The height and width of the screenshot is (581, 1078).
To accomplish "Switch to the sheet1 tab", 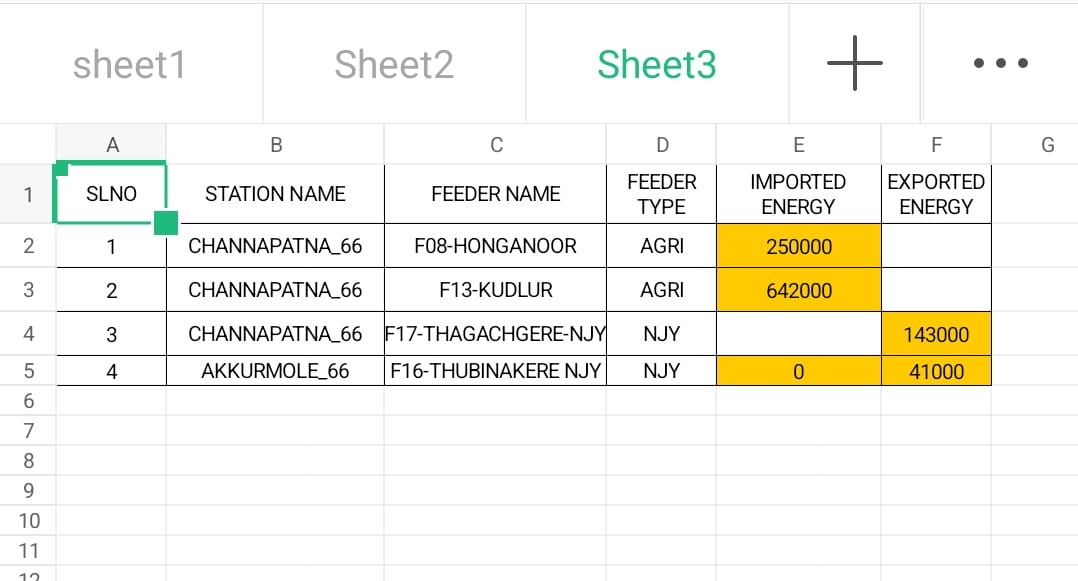I will point(130,64).
